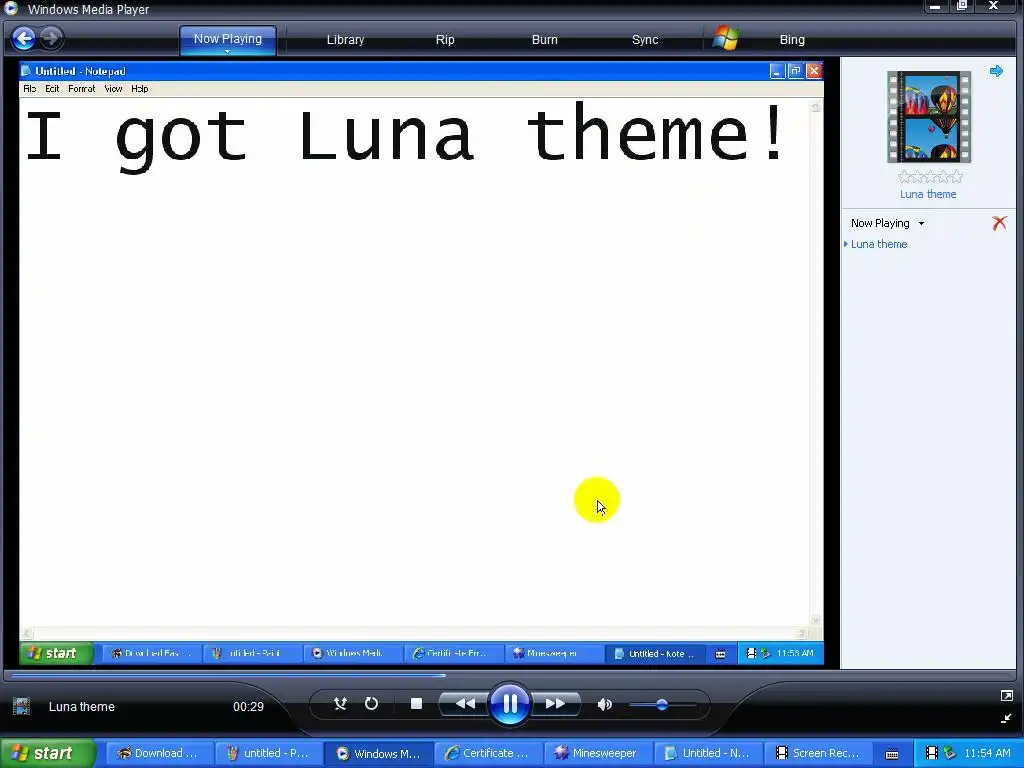
Task: Switch to compact mode
Action: (1006, 718)
